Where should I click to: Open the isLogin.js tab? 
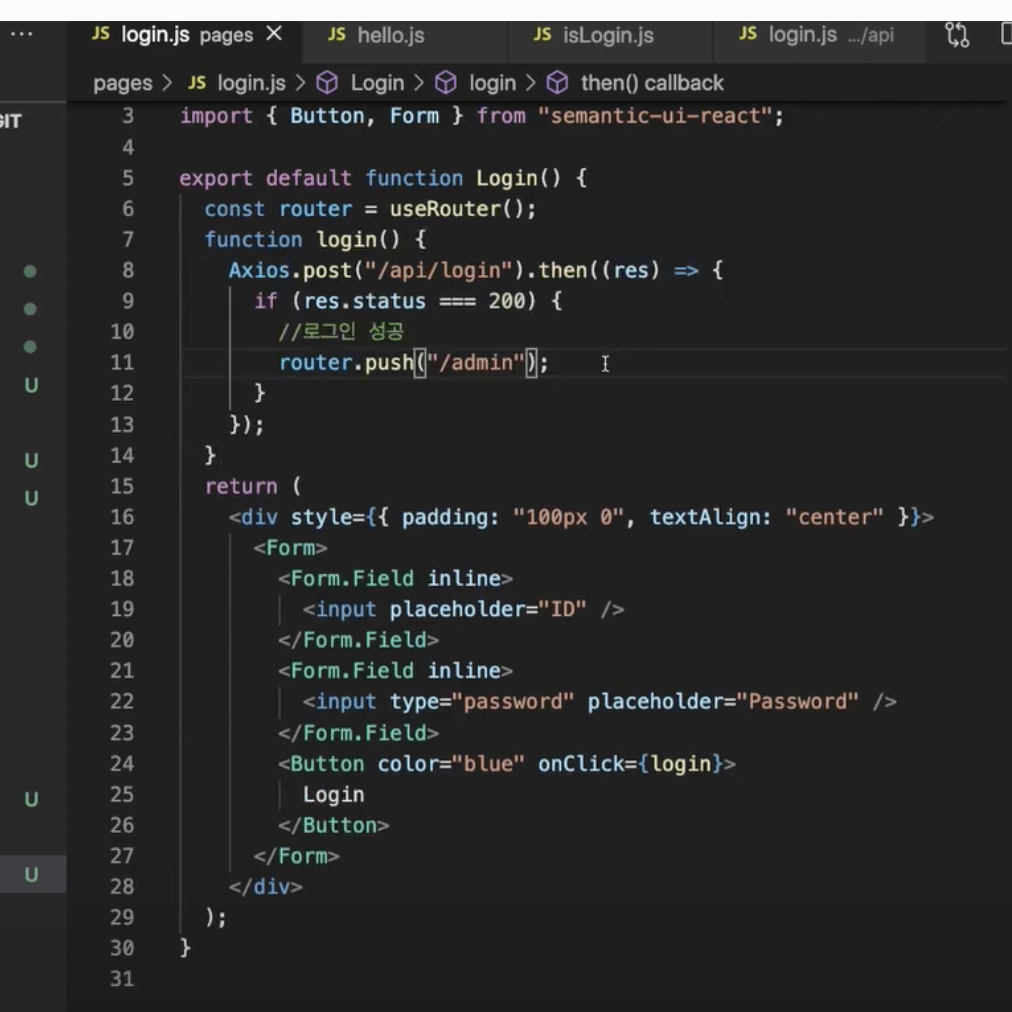point(610,35)
